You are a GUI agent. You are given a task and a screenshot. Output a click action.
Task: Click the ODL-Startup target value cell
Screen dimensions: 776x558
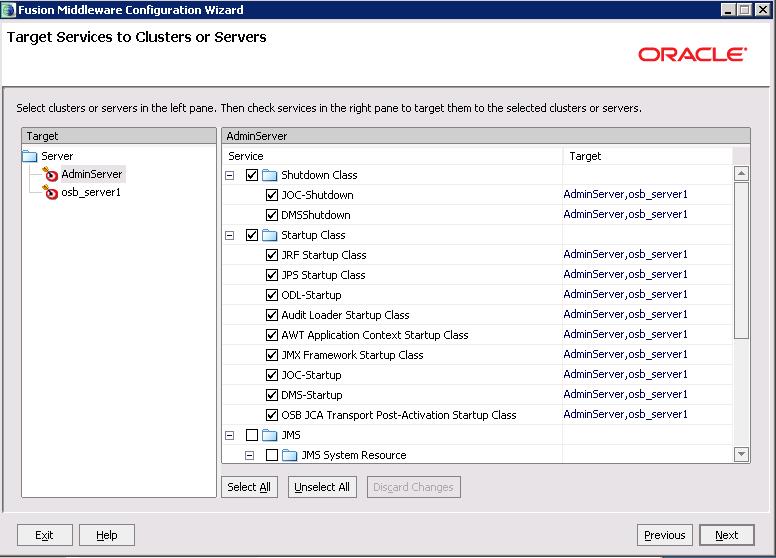pos(647,295)
